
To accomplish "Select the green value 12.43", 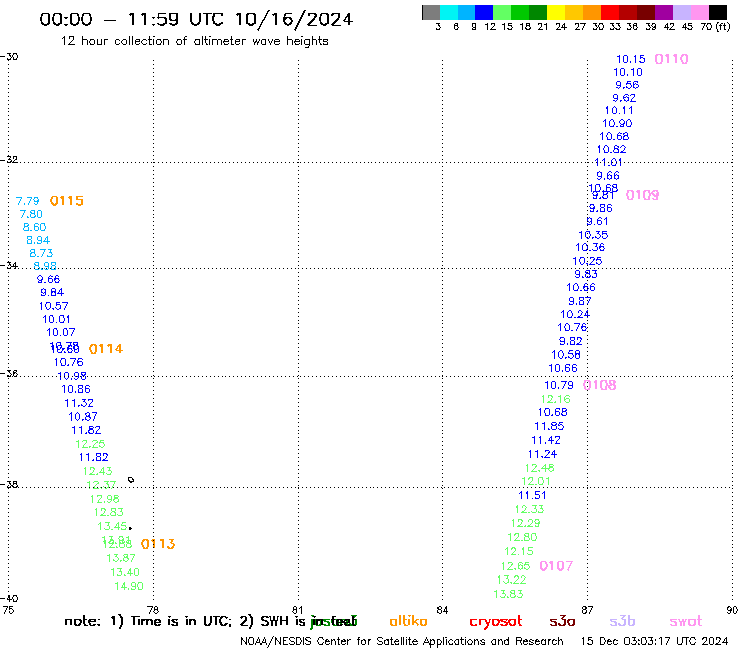I will pyautogui.click(x=97, y=471).
